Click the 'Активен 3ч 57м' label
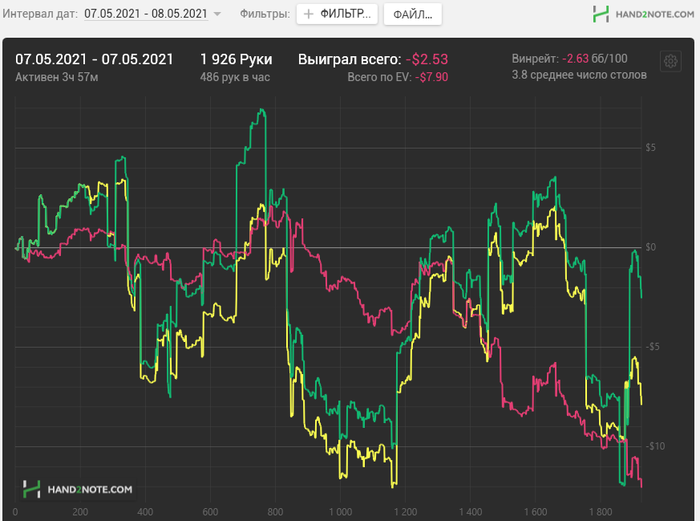The image size is (700, 521). click(57, 77)
